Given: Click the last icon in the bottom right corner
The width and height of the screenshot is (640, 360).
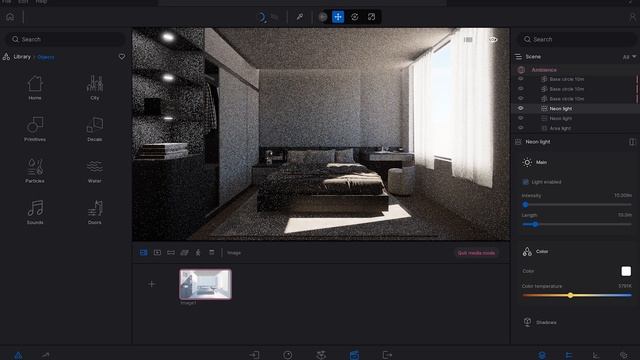Looking at the screenshot, I should pos(623,355).
